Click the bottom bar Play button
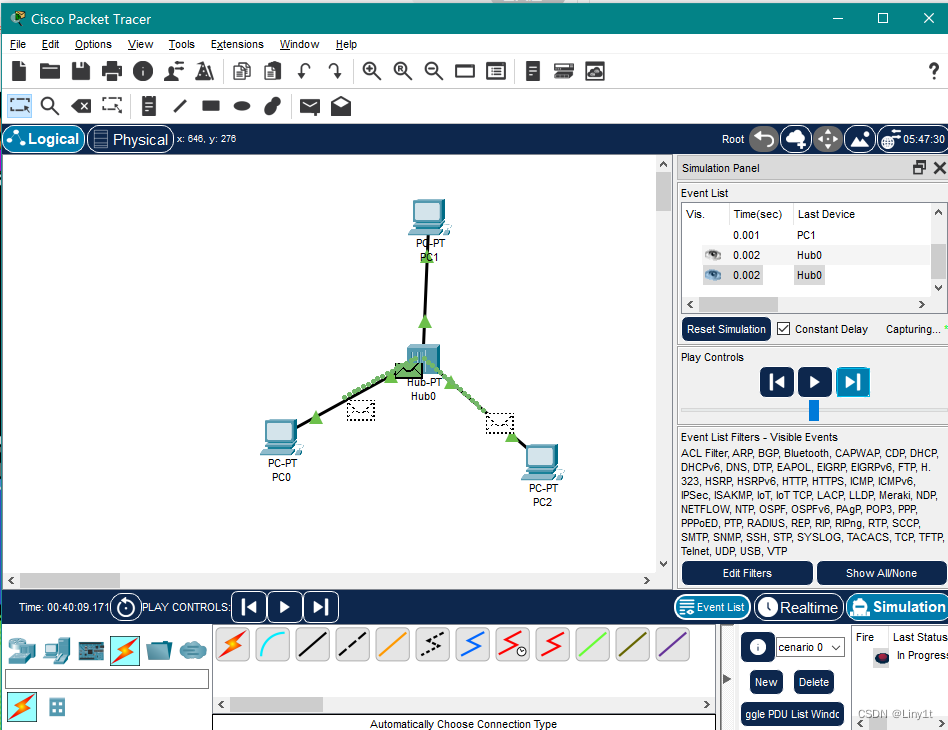 (284, 607)
